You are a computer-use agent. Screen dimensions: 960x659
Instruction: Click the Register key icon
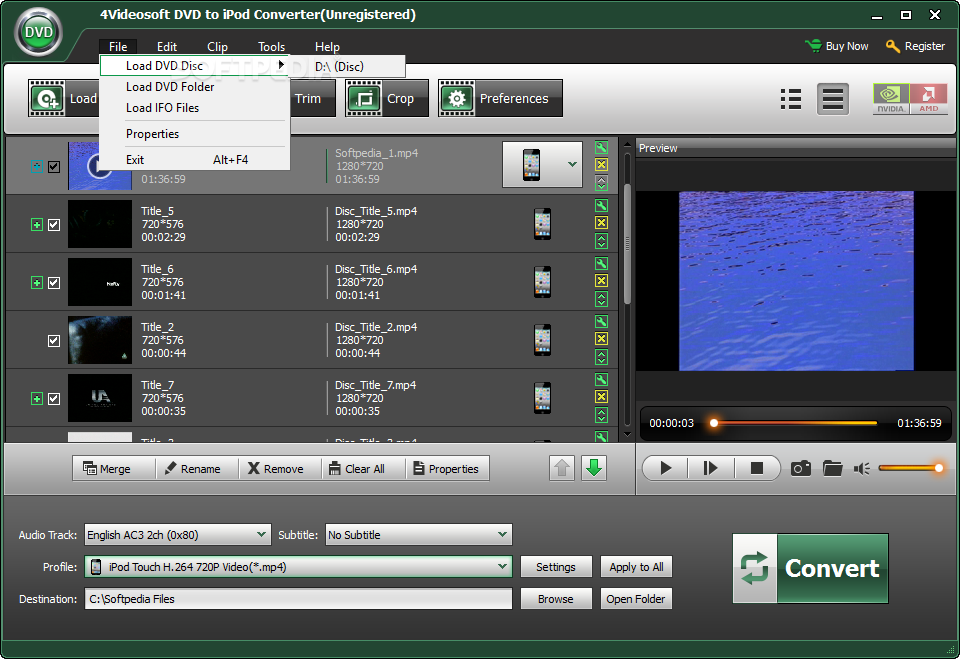[893, 46]
